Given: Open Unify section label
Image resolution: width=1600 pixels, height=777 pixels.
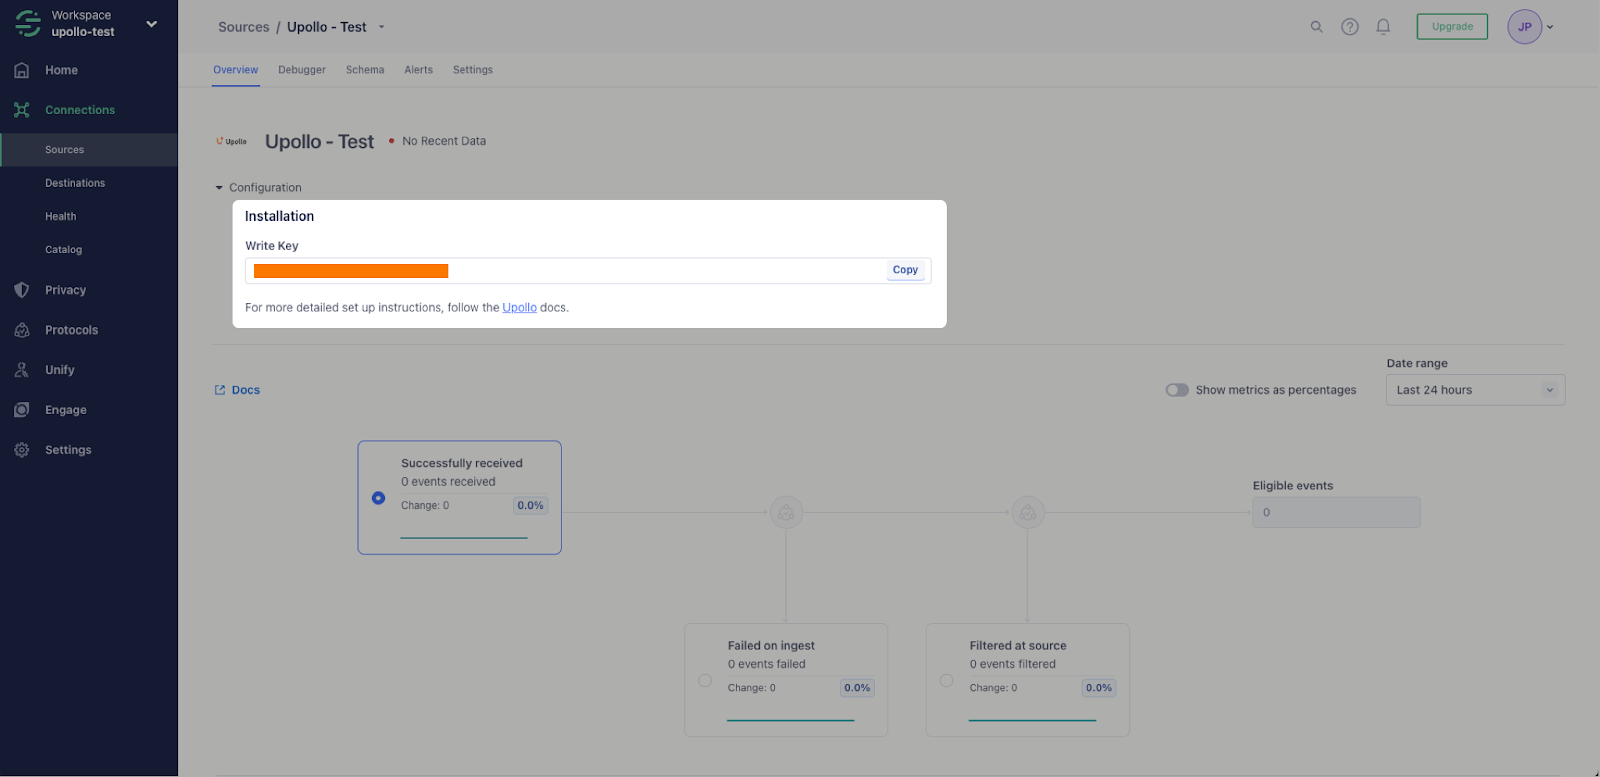Looking at the screenshot, I should pyautogui.click(x=59, y=370).
